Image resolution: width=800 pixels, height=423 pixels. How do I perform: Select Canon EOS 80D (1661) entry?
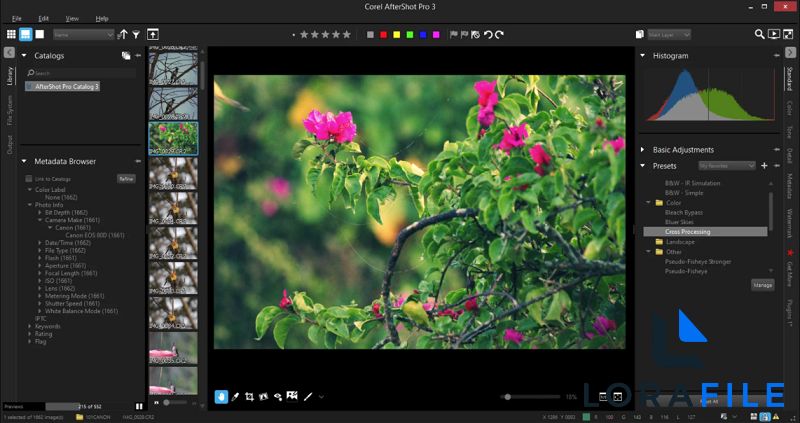pos(95,235)
